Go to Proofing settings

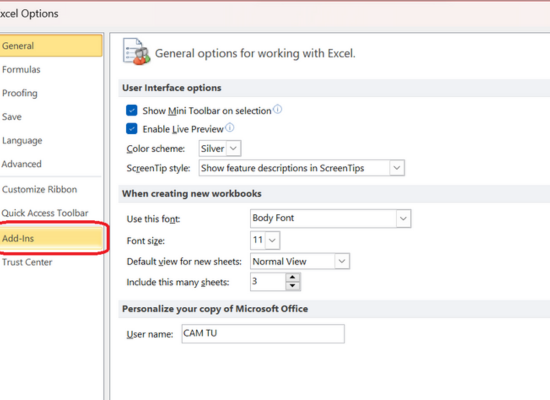coord(20,93)
